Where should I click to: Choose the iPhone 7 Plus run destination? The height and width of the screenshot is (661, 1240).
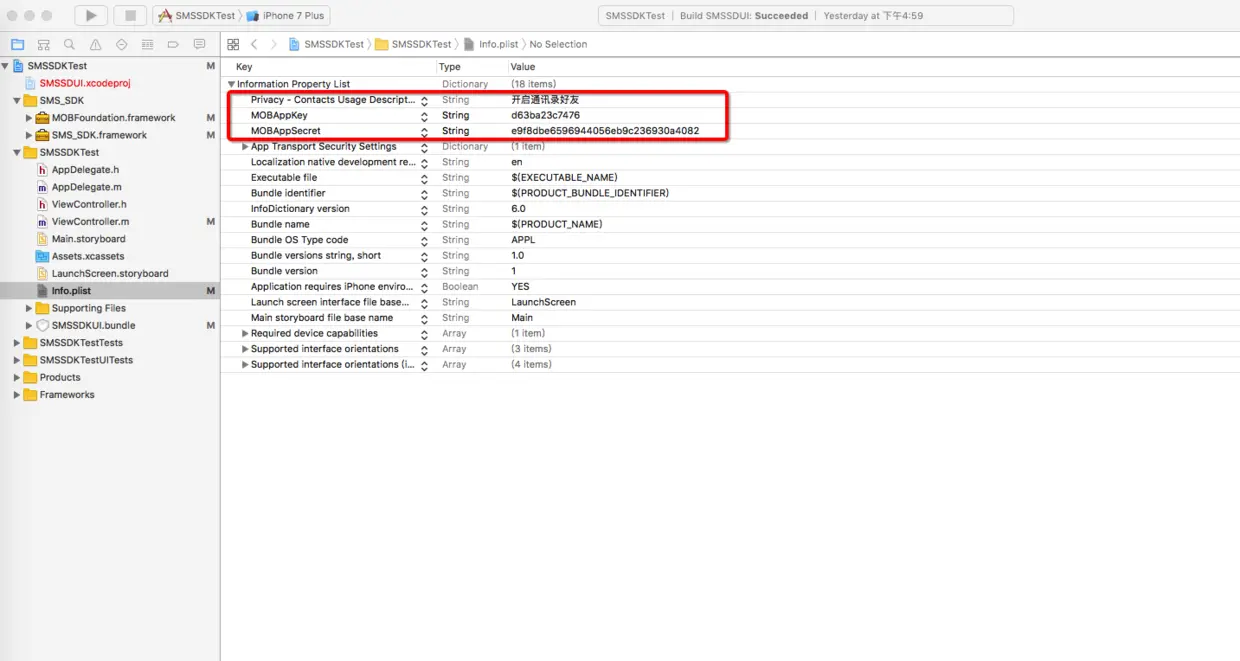pyautogui.click(x=286, y=16)
